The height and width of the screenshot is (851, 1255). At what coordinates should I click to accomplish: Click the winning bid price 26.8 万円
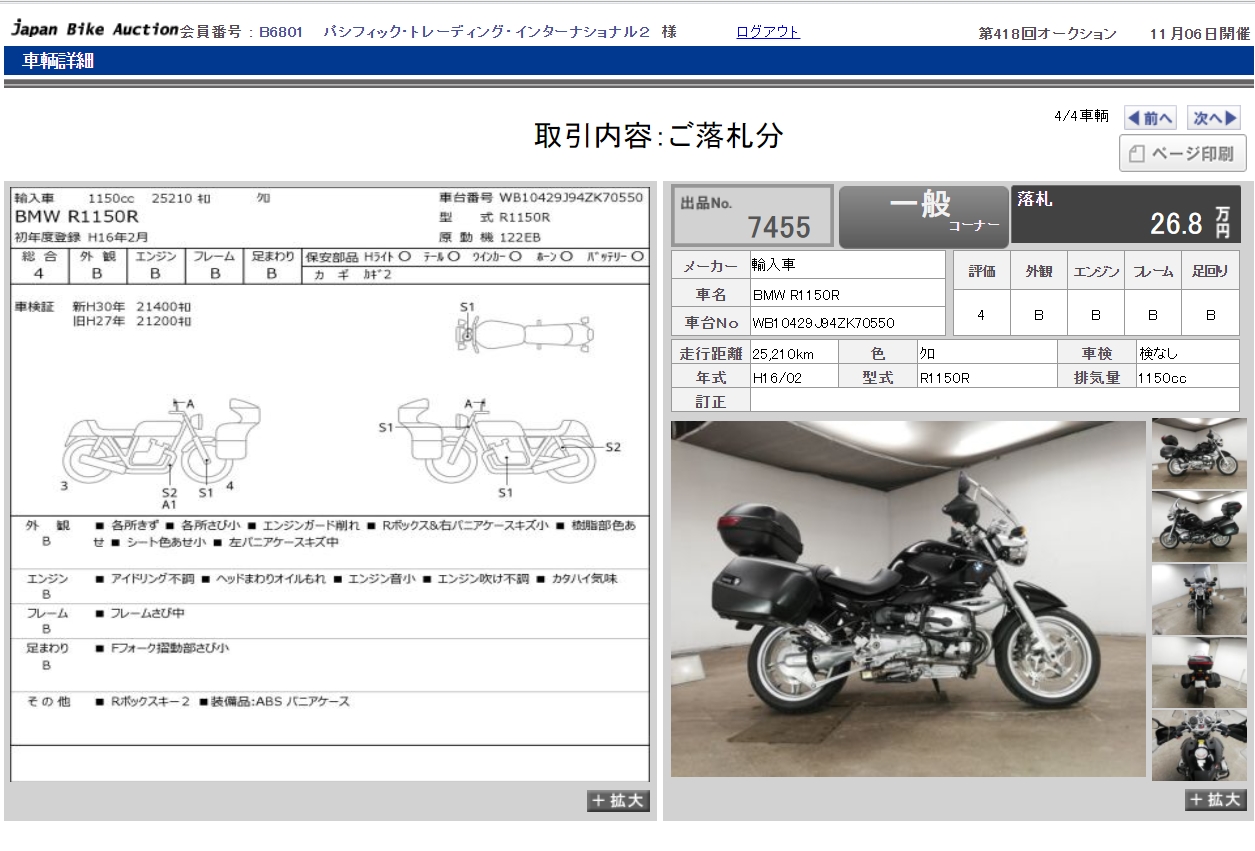(x=1190, y=222)
